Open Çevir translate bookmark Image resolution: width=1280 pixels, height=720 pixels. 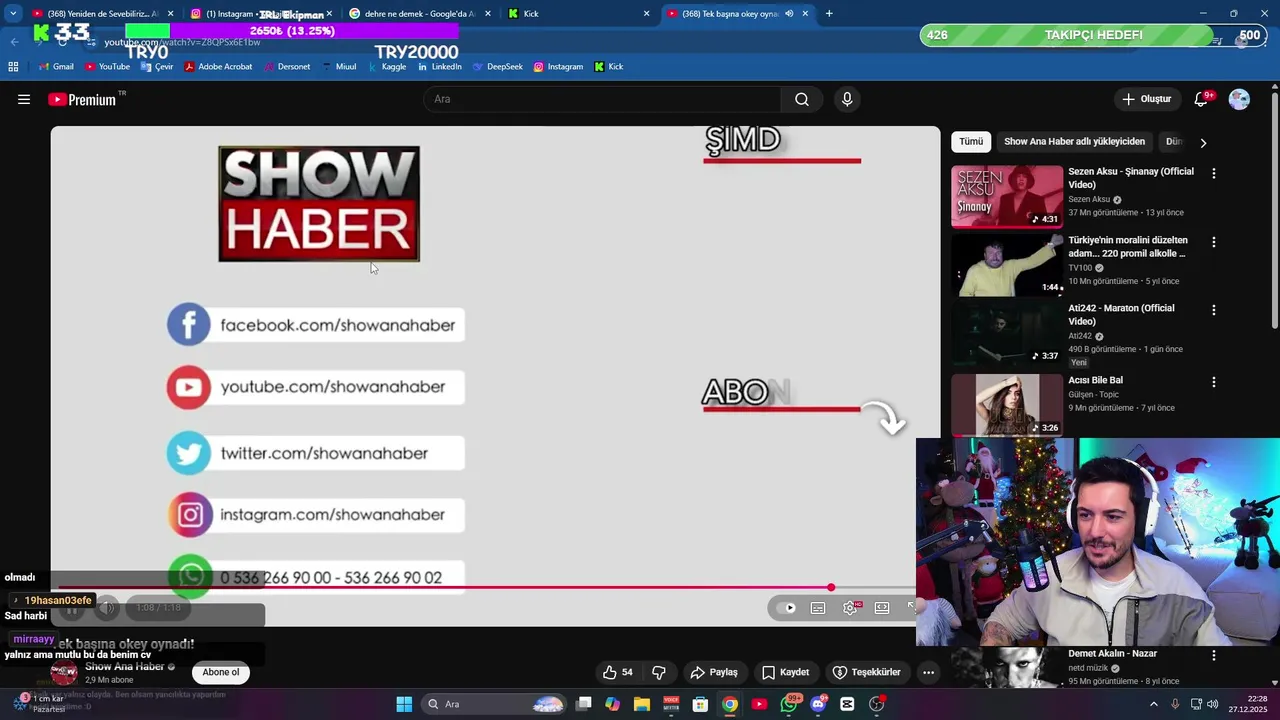pyautogui.click(x=157, y=67)
